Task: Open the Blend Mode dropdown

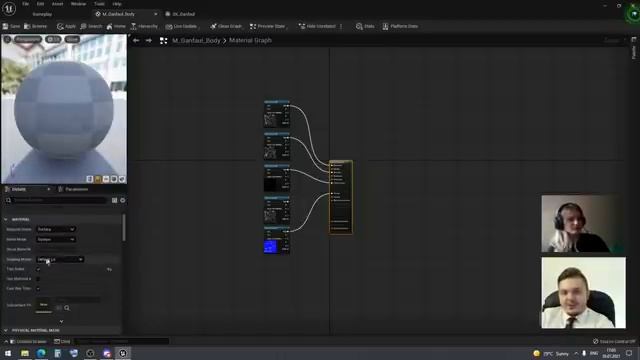Action: point(56,239)
